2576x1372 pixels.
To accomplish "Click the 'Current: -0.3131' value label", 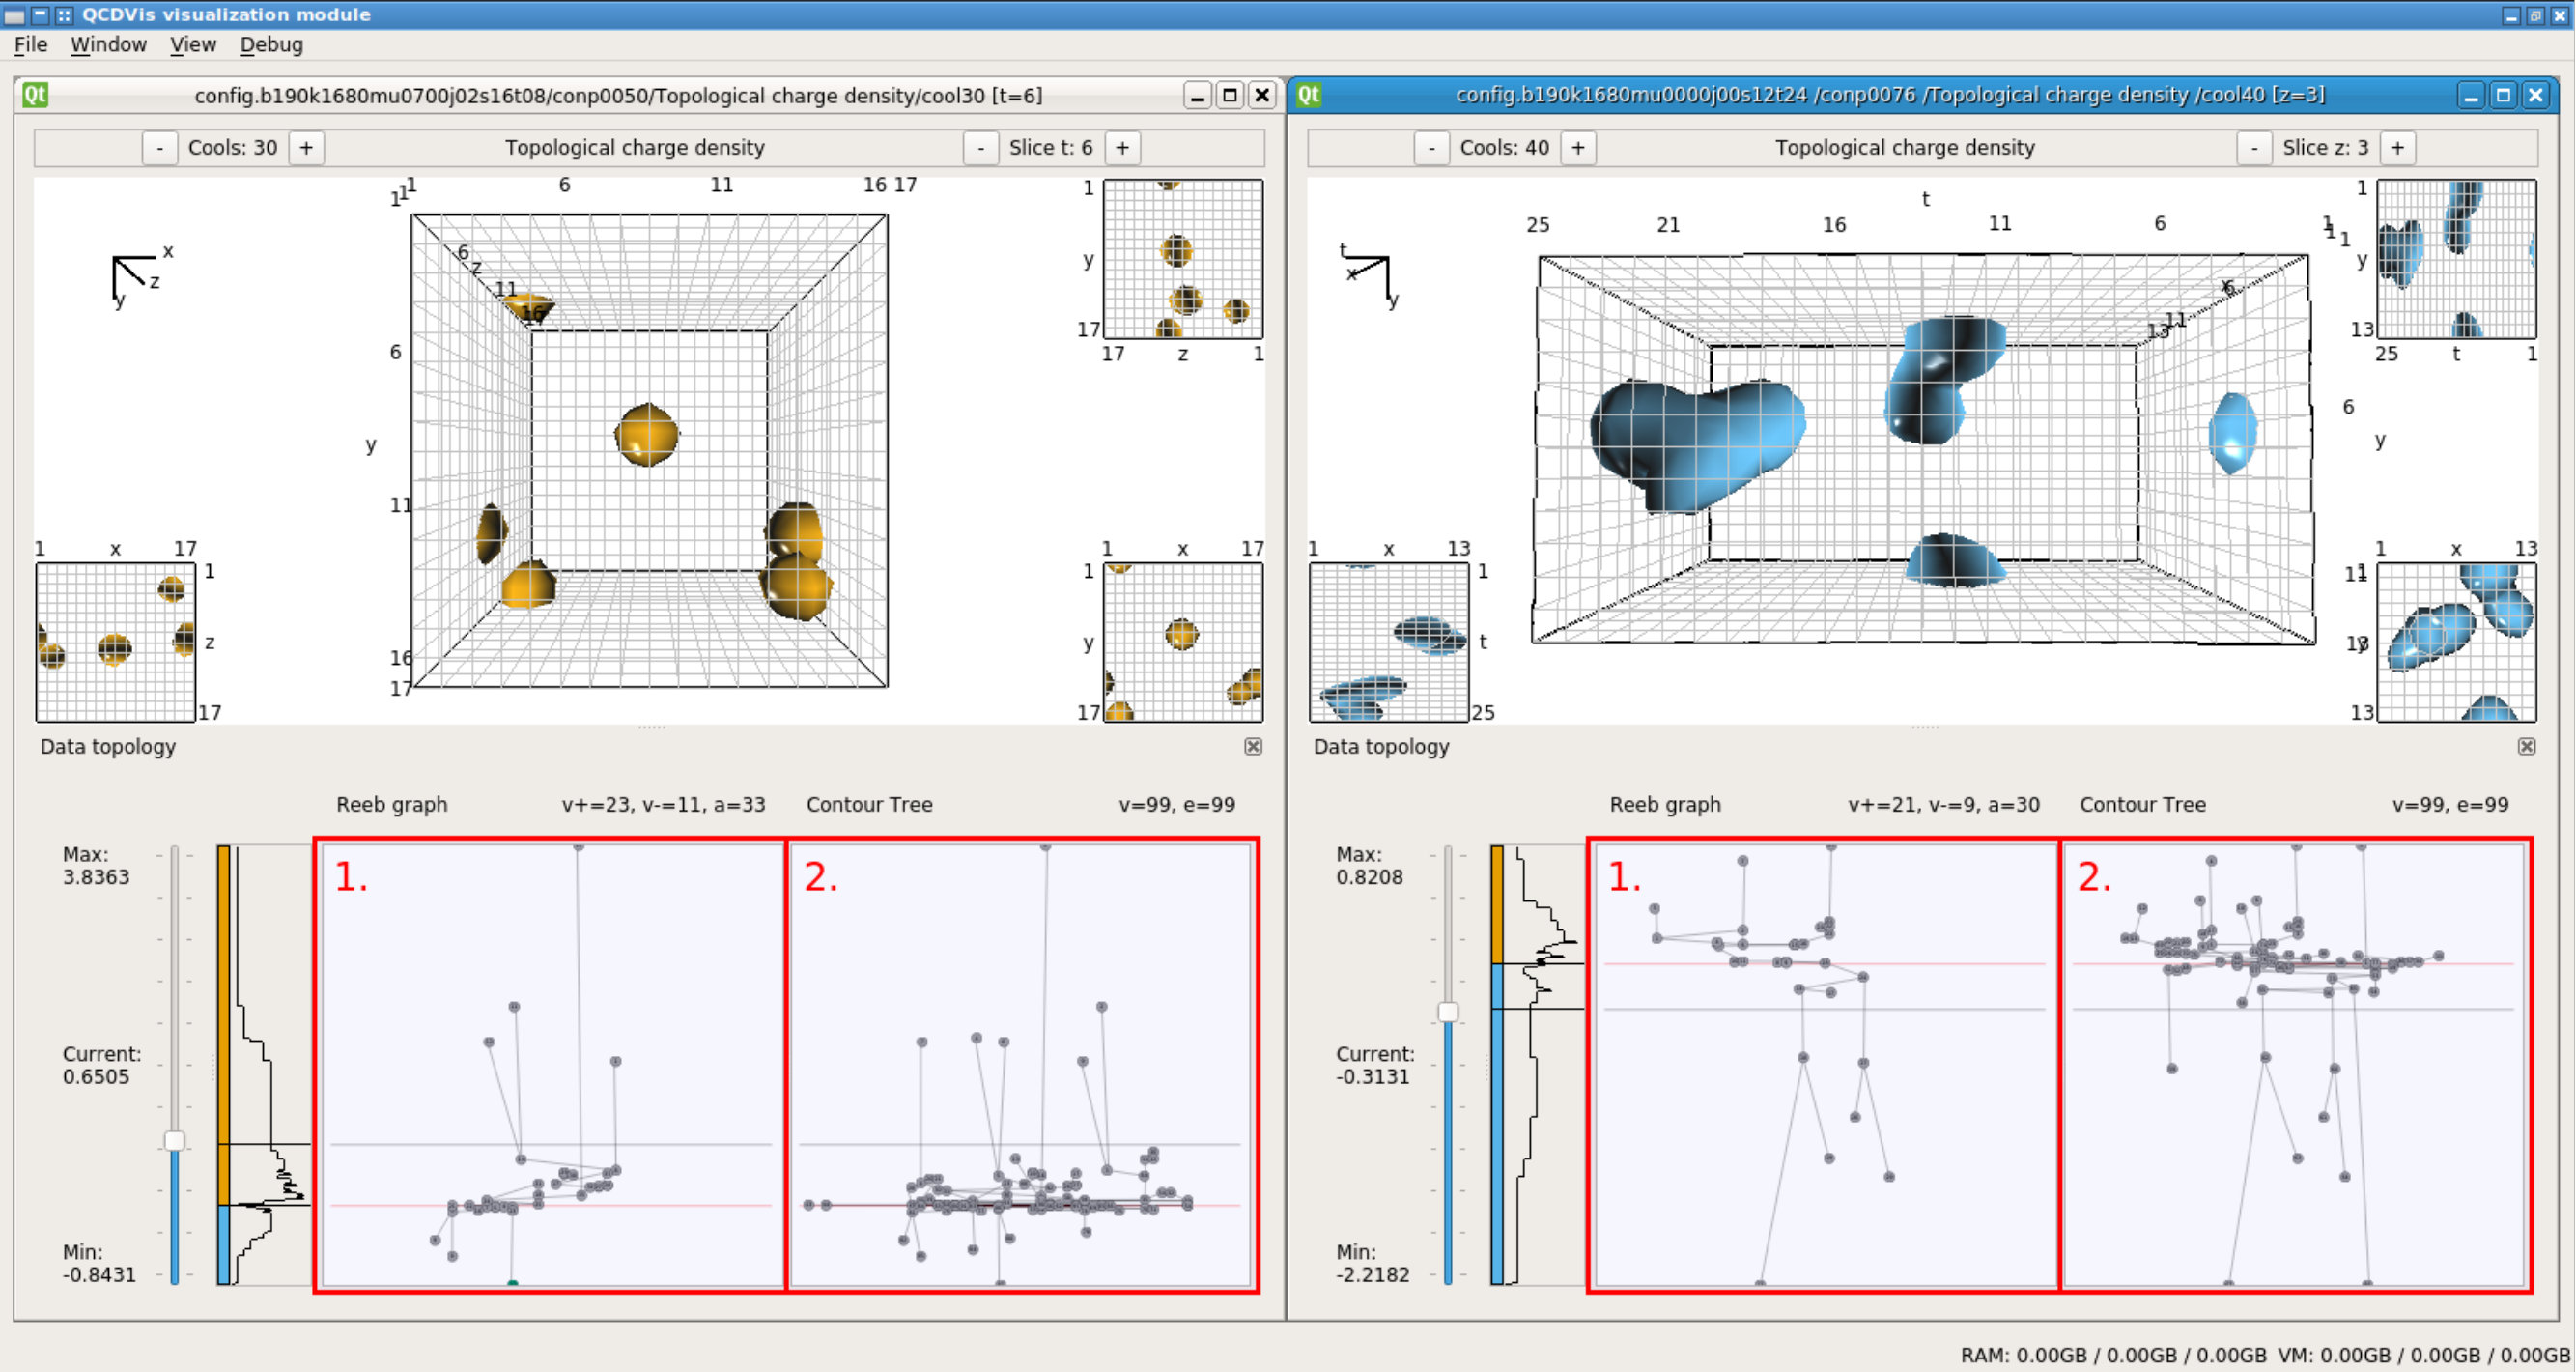I will pos(1375,1066).
